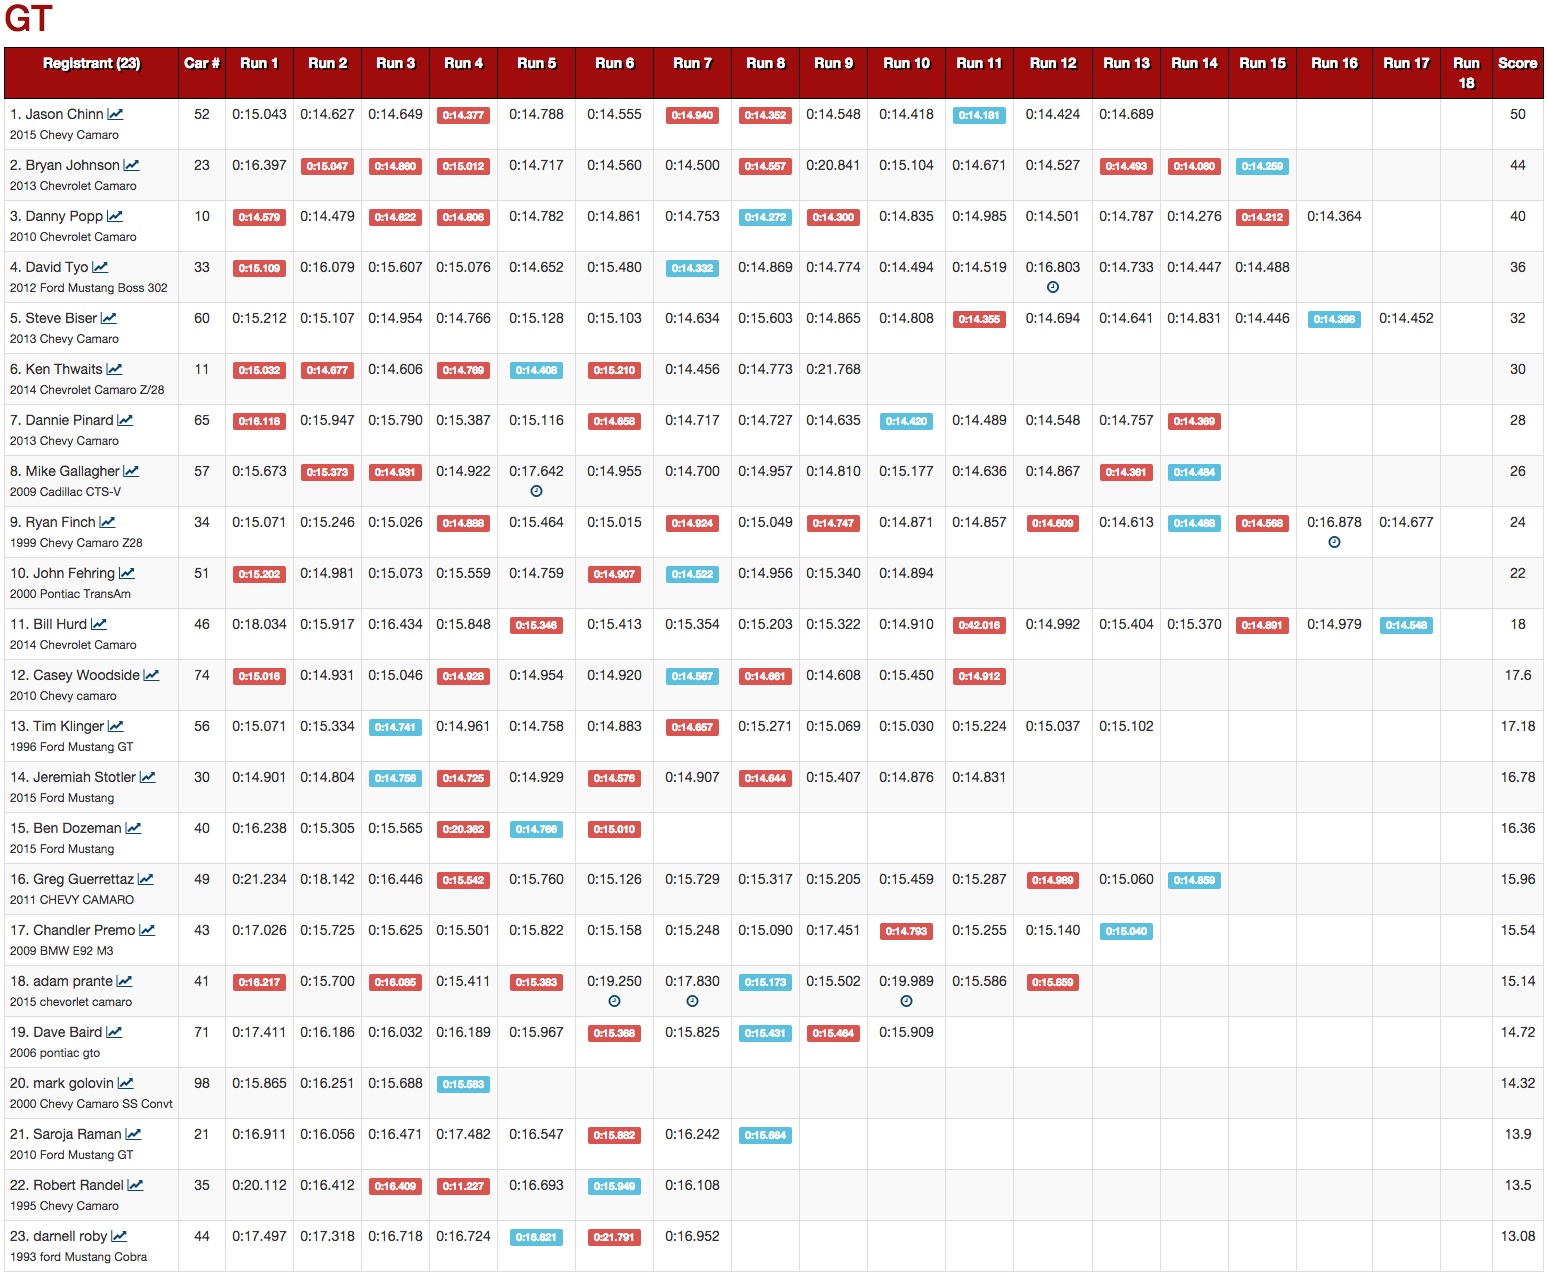Click the Registrant (23) column header
Screen dimensions: 1547x1276
(x=92, y=63)
